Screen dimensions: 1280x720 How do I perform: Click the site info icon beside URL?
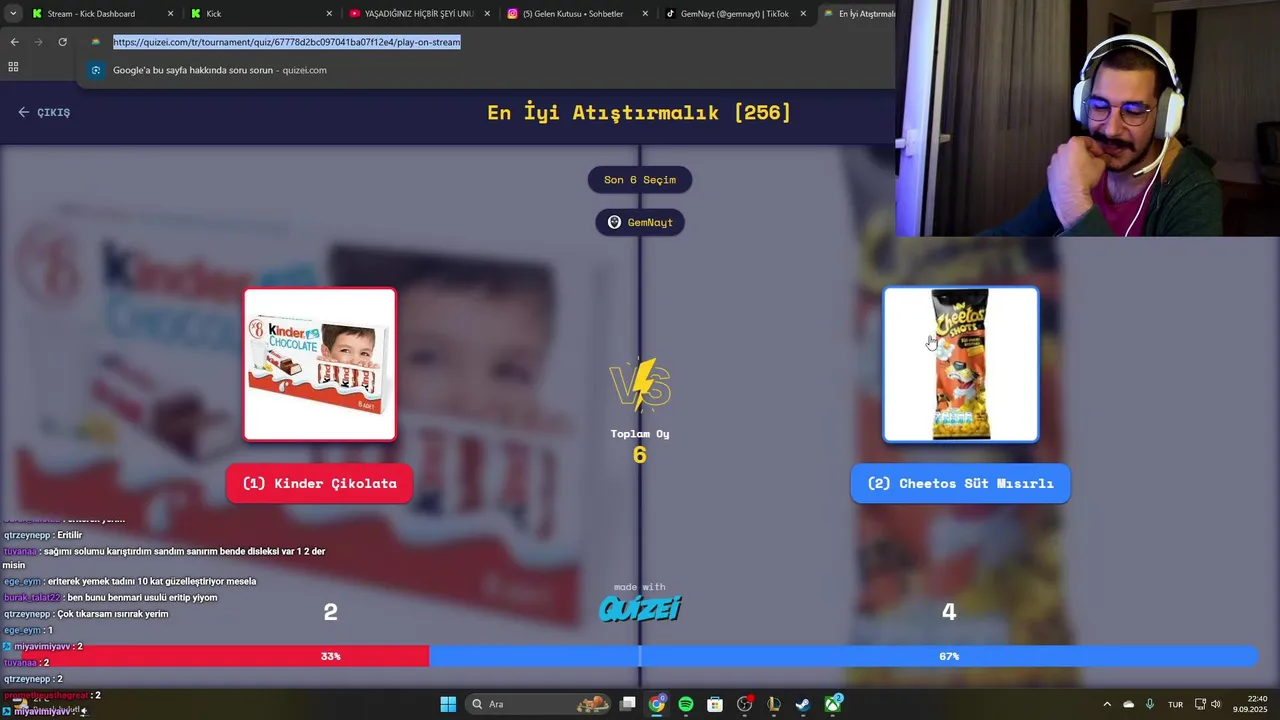[x=96, y=42]
